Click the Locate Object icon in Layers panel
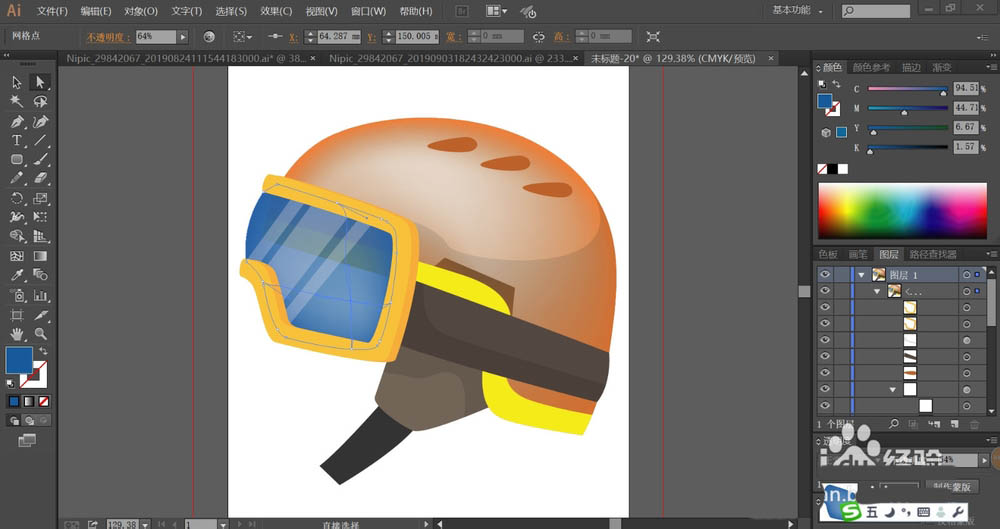The image size is (1000, 529). tap(894, 424)
